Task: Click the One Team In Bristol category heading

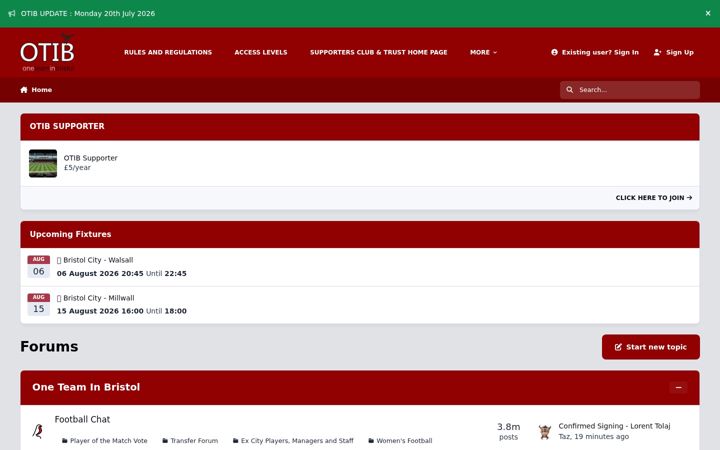Action: 86,388
